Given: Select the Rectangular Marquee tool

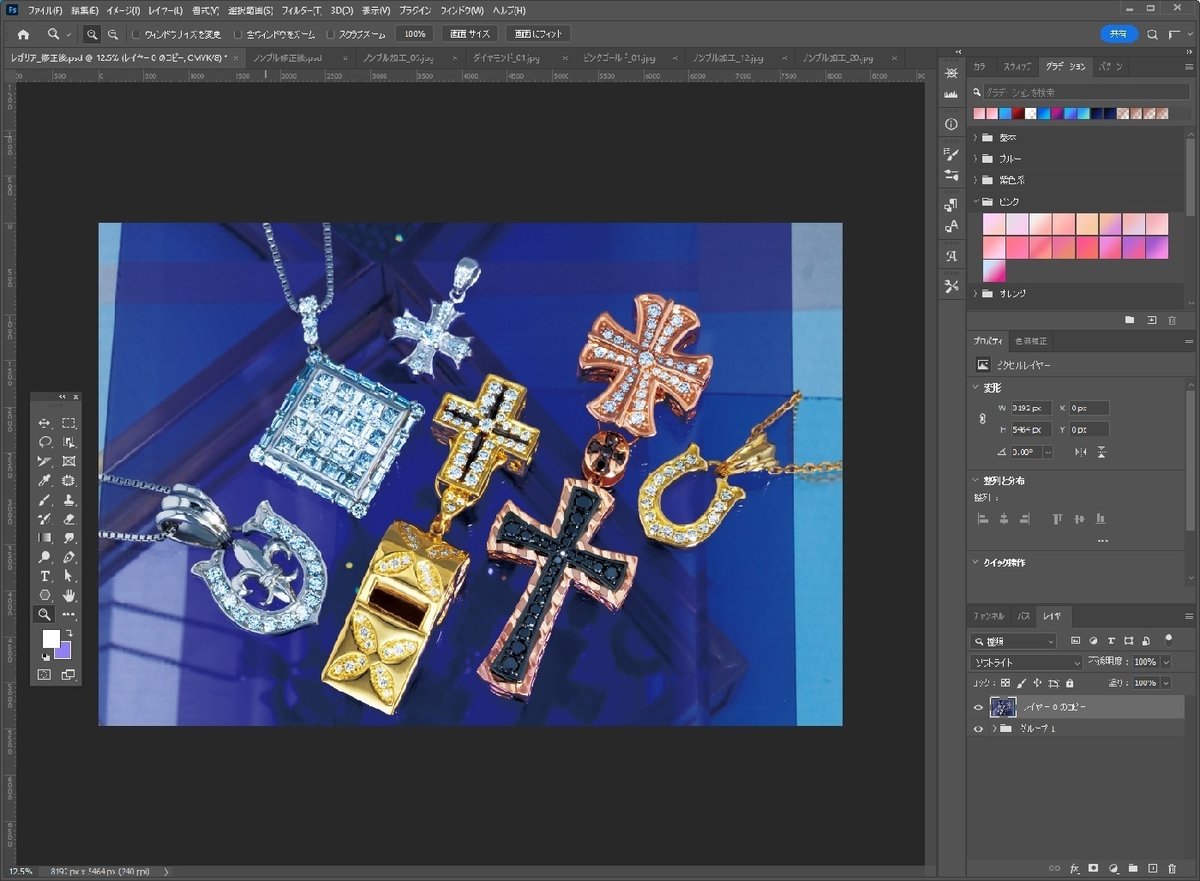Looking at the screenshot, I should tap(69, 423).
